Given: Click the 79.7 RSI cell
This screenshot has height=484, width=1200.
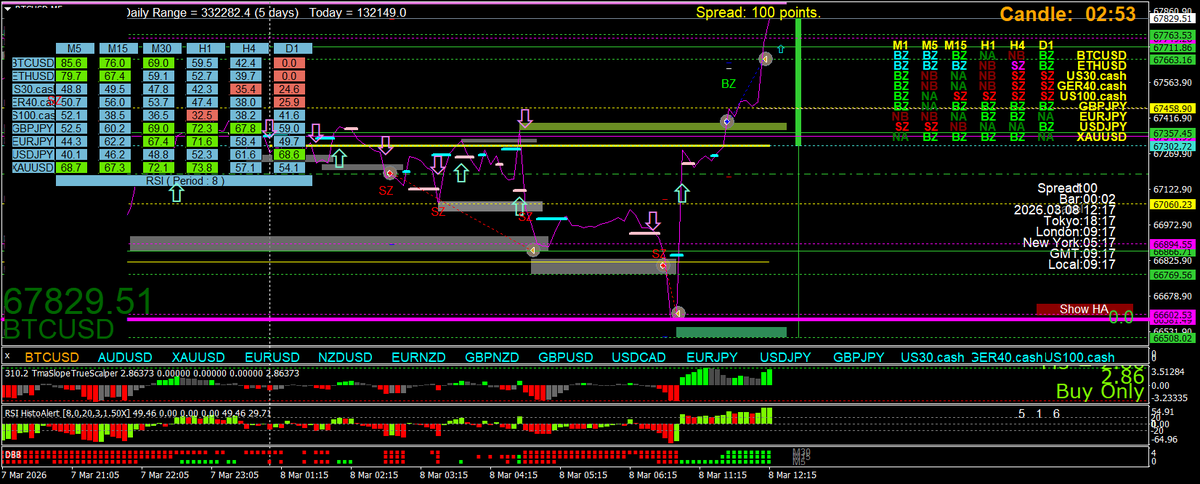Looking at the screenshot, I should click(71, 76).
